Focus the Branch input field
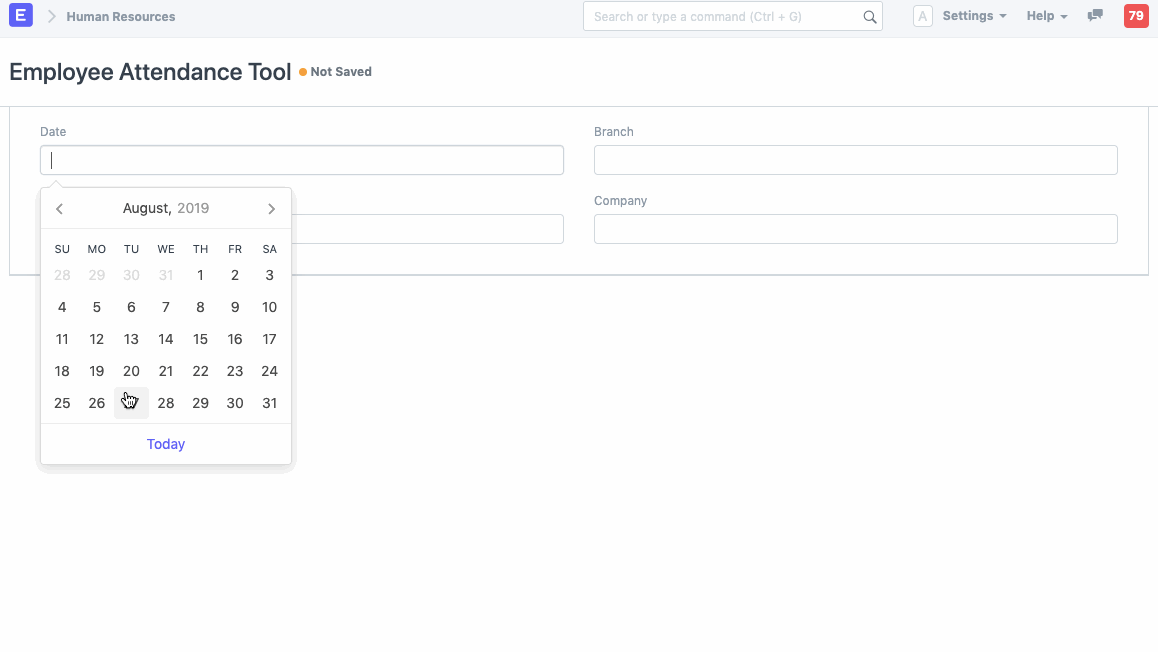Image resolution: width=1158 pixels, height=652 pixels. click(855, 160)
